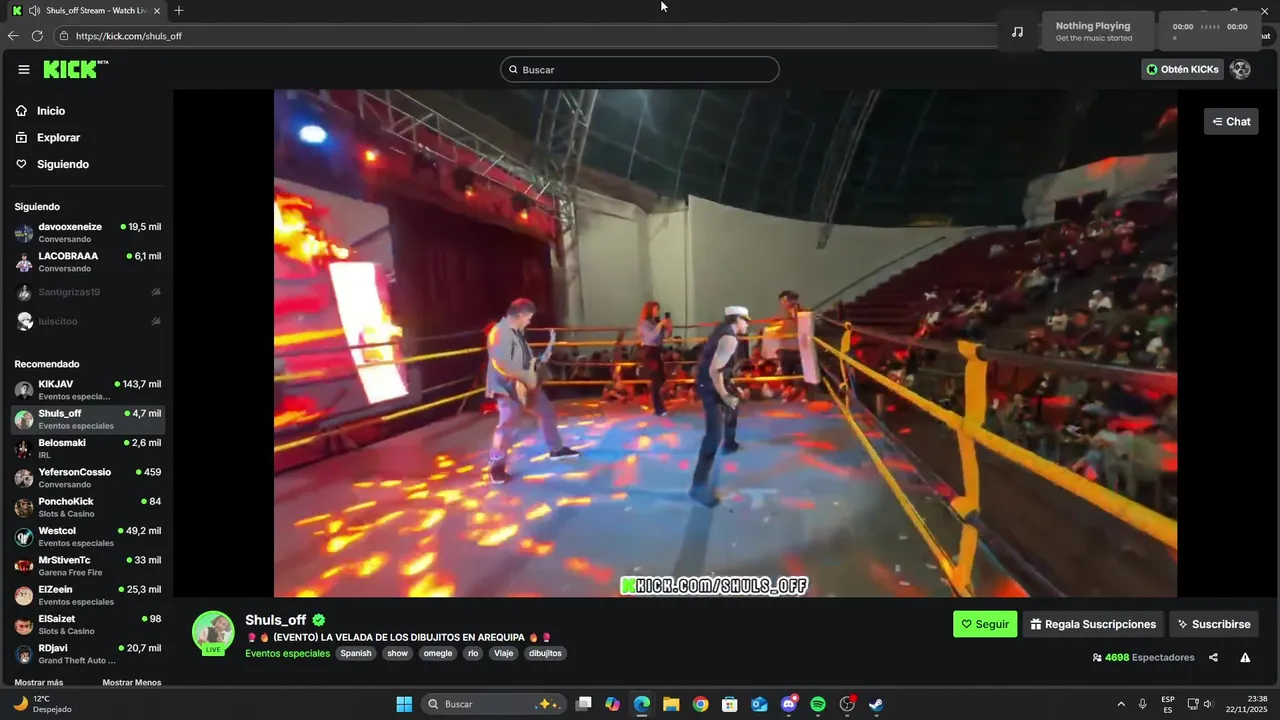Click the green Seguir button
The image size is (1280, 720).
tap(985, 624)
